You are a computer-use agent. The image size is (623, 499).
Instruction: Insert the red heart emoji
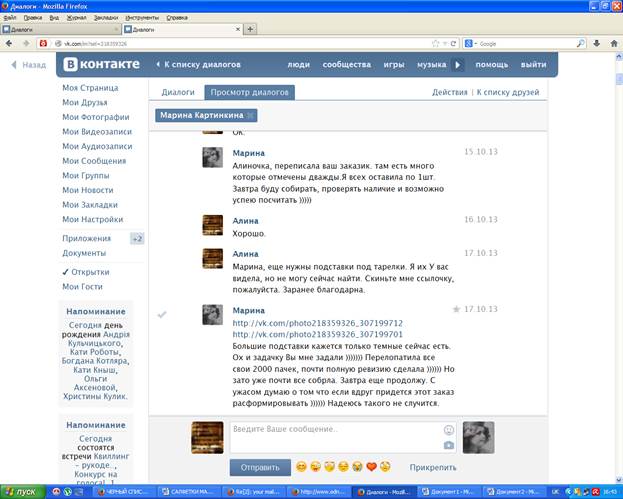[371, 466]
